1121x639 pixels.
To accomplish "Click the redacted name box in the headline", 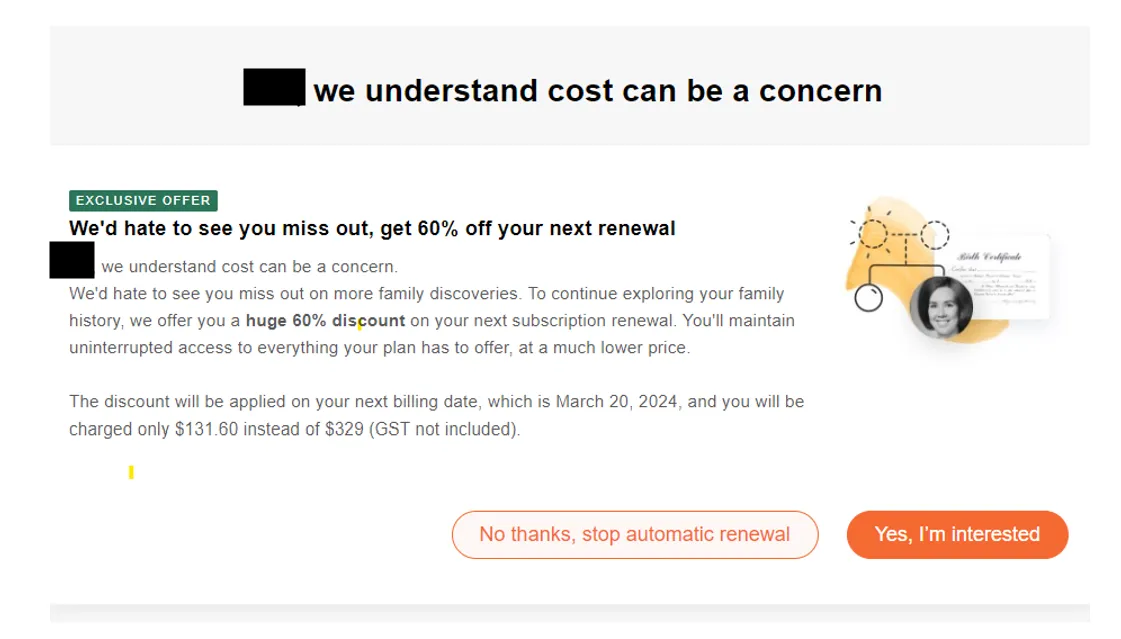I will coord(274,87).
